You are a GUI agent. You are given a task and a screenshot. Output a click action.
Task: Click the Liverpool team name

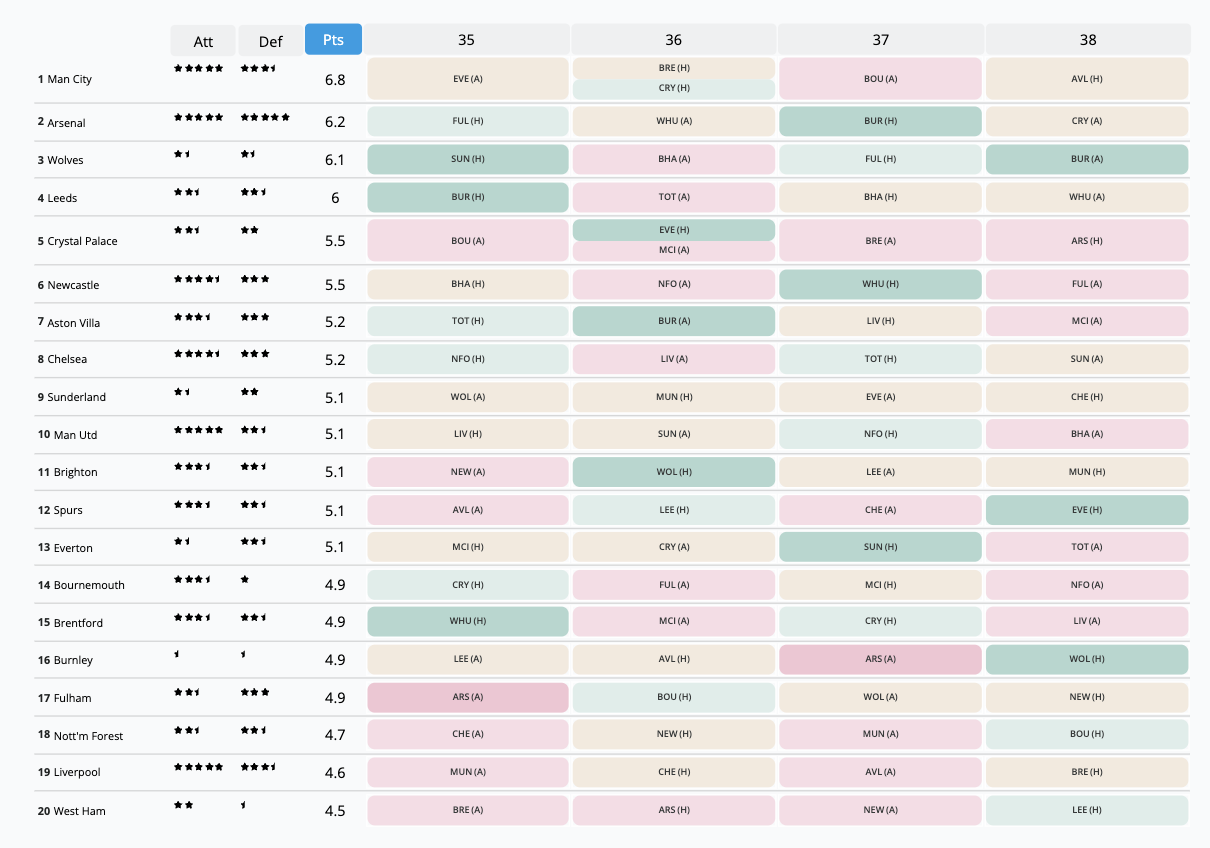[77, 772]
